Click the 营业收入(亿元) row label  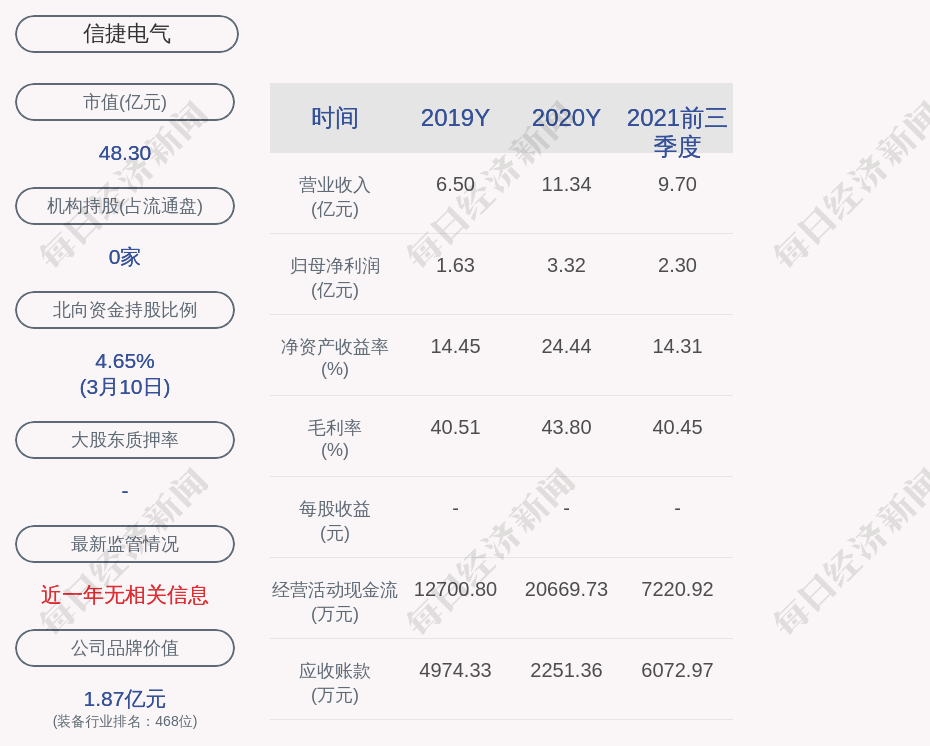tap(335, 197)
